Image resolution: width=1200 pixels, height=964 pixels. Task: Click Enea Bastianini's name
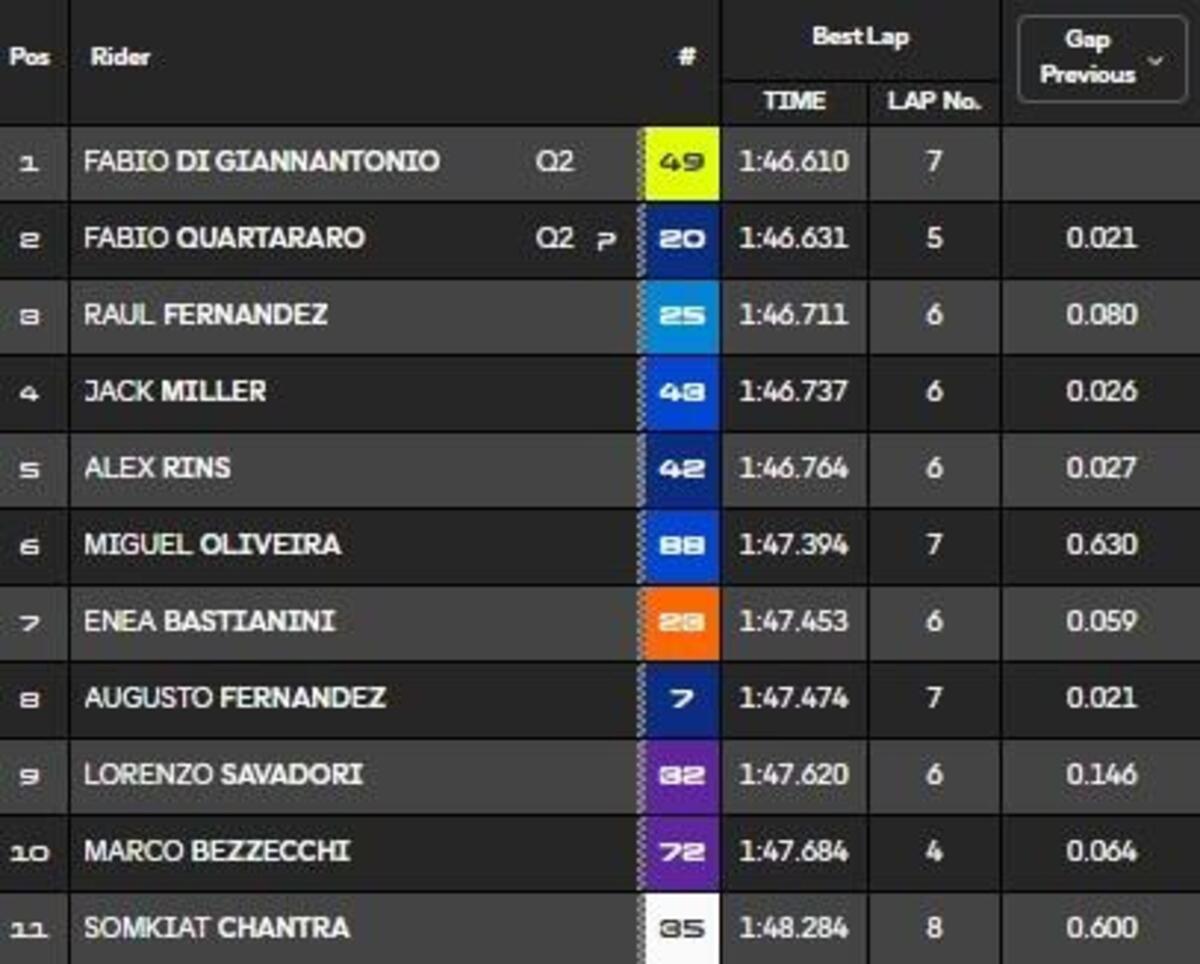pyautogui.click(x=209, y=621)
